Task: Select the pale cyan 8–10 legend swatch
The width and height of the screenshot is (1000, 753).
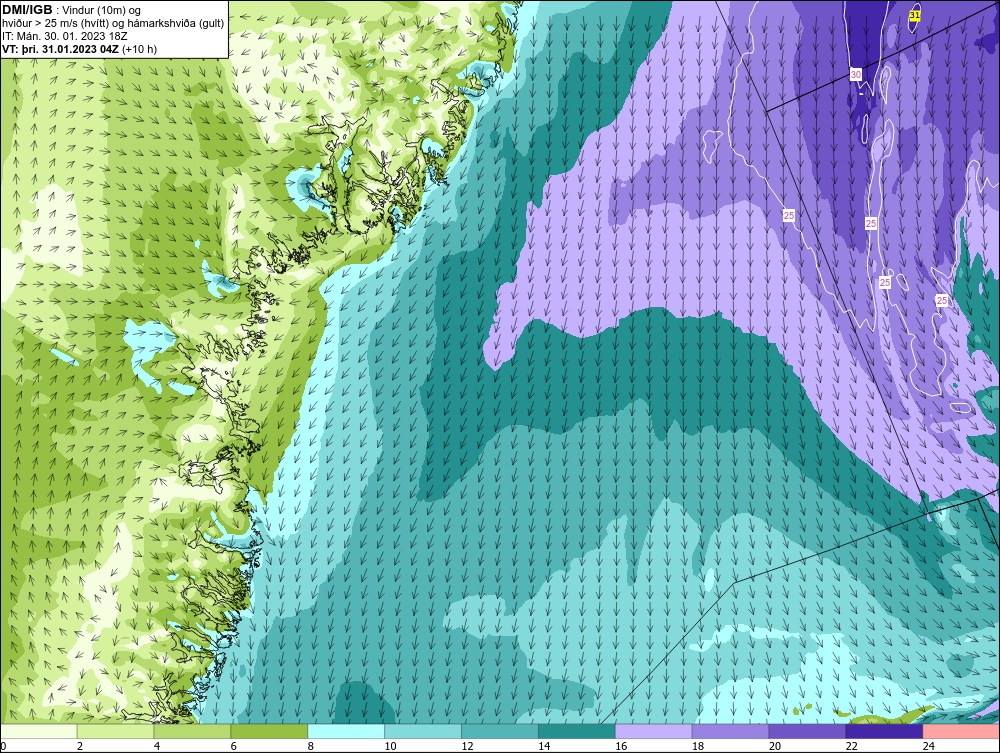Action: click(x=346, y=731)
